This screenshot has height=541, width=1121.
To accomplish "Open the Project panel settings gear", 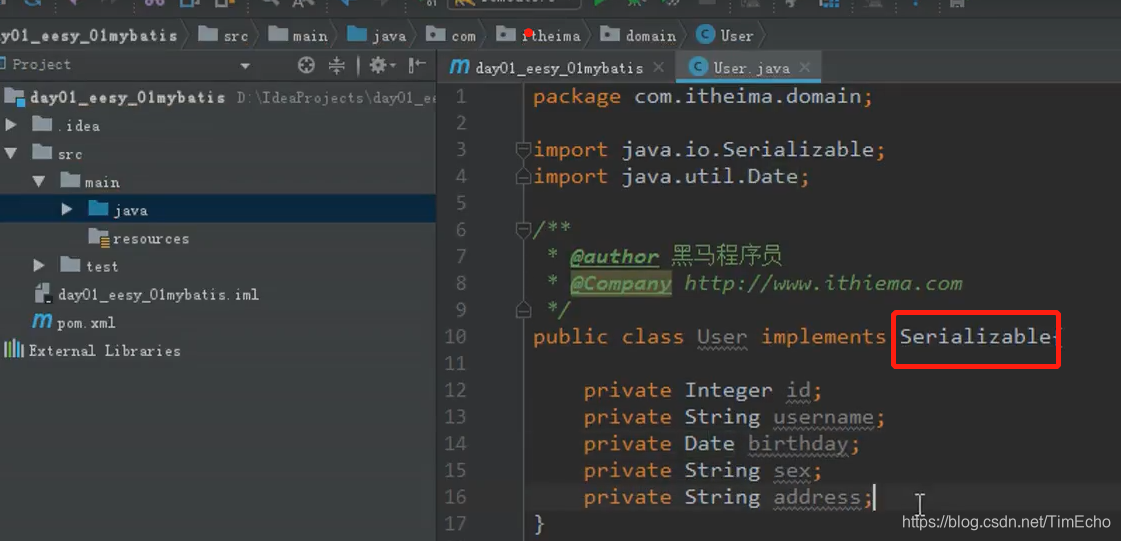I will pyautogui.click(x=382, y=66).
